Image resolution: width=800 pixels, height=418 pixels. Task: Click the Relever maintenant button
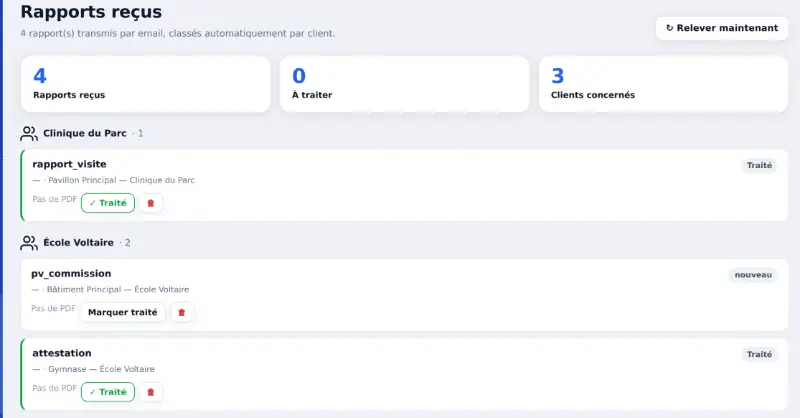click(x=722, y=28)
